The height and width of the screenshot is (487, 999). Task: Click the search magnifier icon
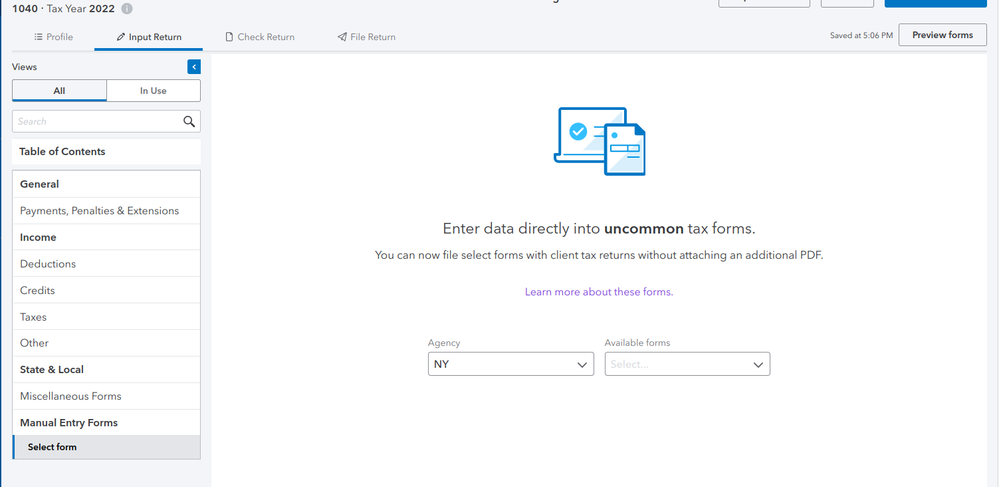coord(189,122)
